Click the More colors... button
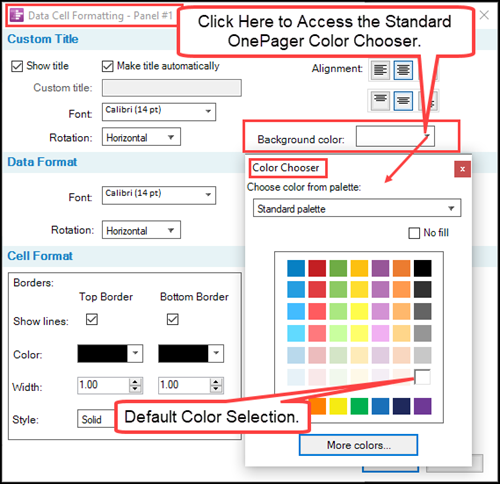500x484 pixels. pos(358,445)
